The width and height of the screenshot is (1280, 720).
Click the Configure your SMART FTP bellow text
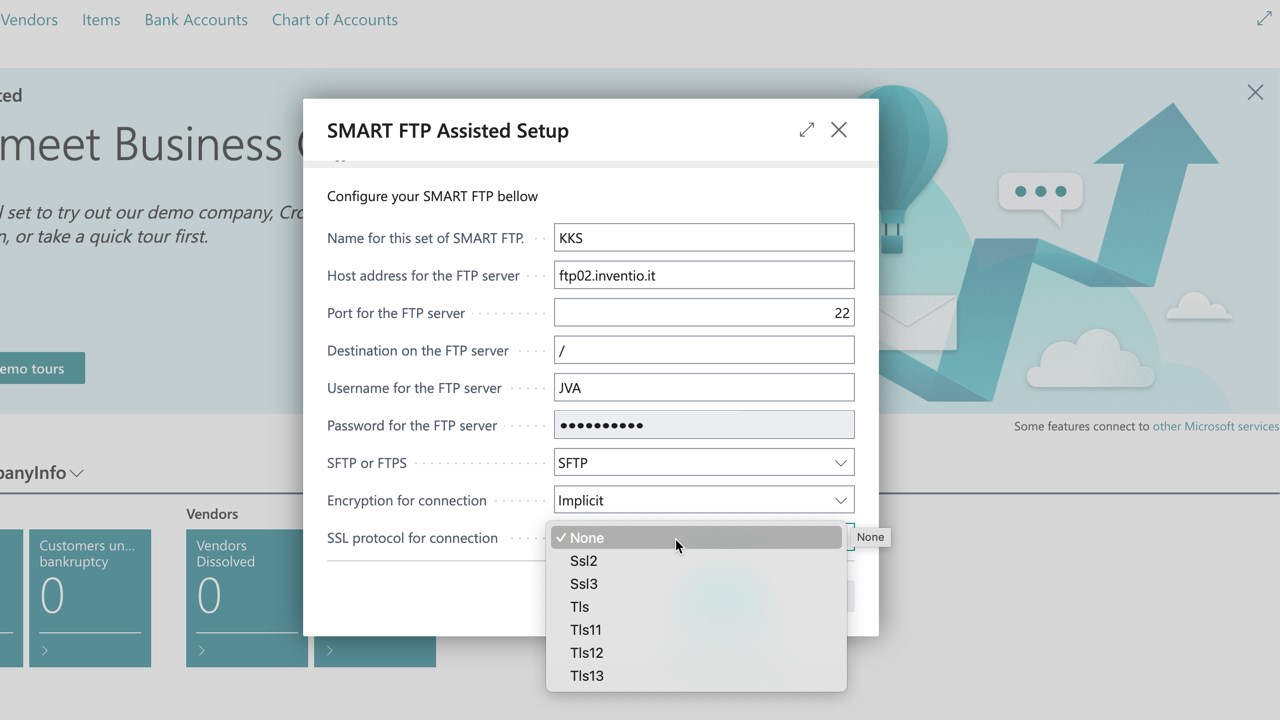(x=432, y=196)
